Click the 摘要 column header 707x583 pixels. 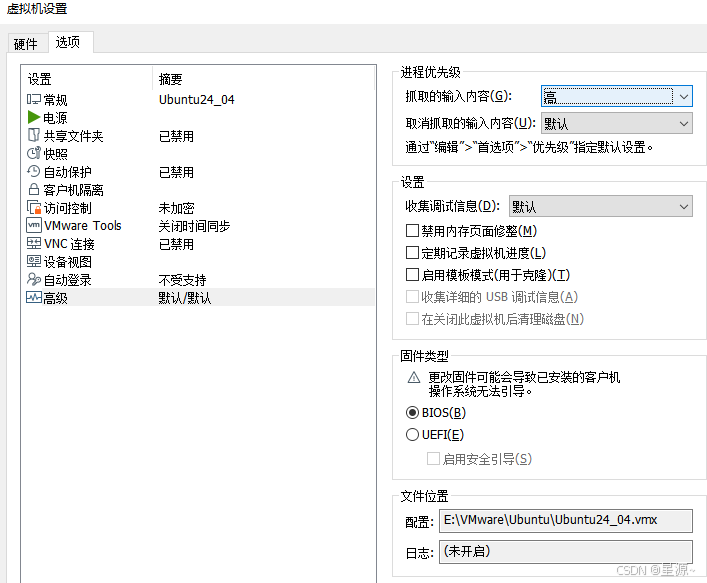[x=264, y=79]
